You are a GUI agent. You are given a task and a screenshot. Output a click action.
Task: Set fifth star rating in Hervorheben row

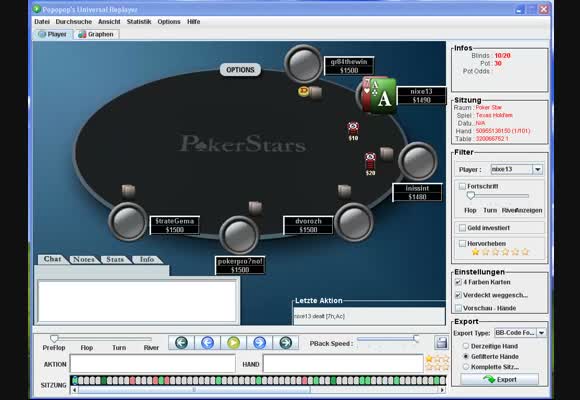(515, 252)
